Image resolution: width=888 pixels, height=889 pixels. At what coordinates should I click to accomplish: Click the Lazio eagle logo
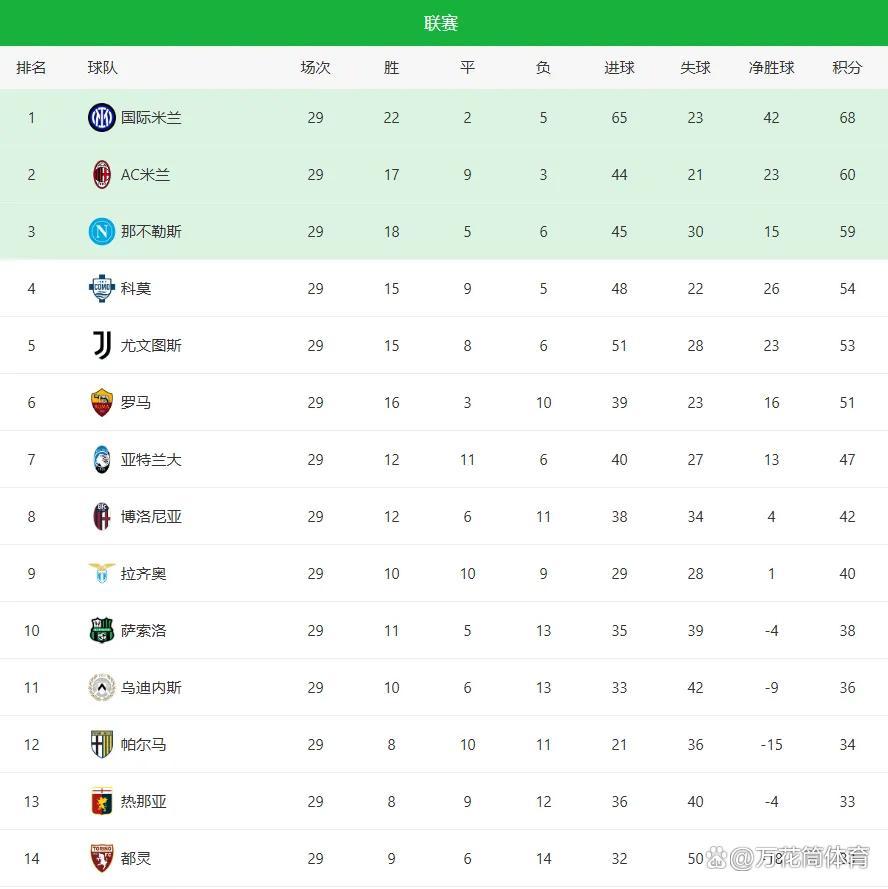click(x=102, y=574)
